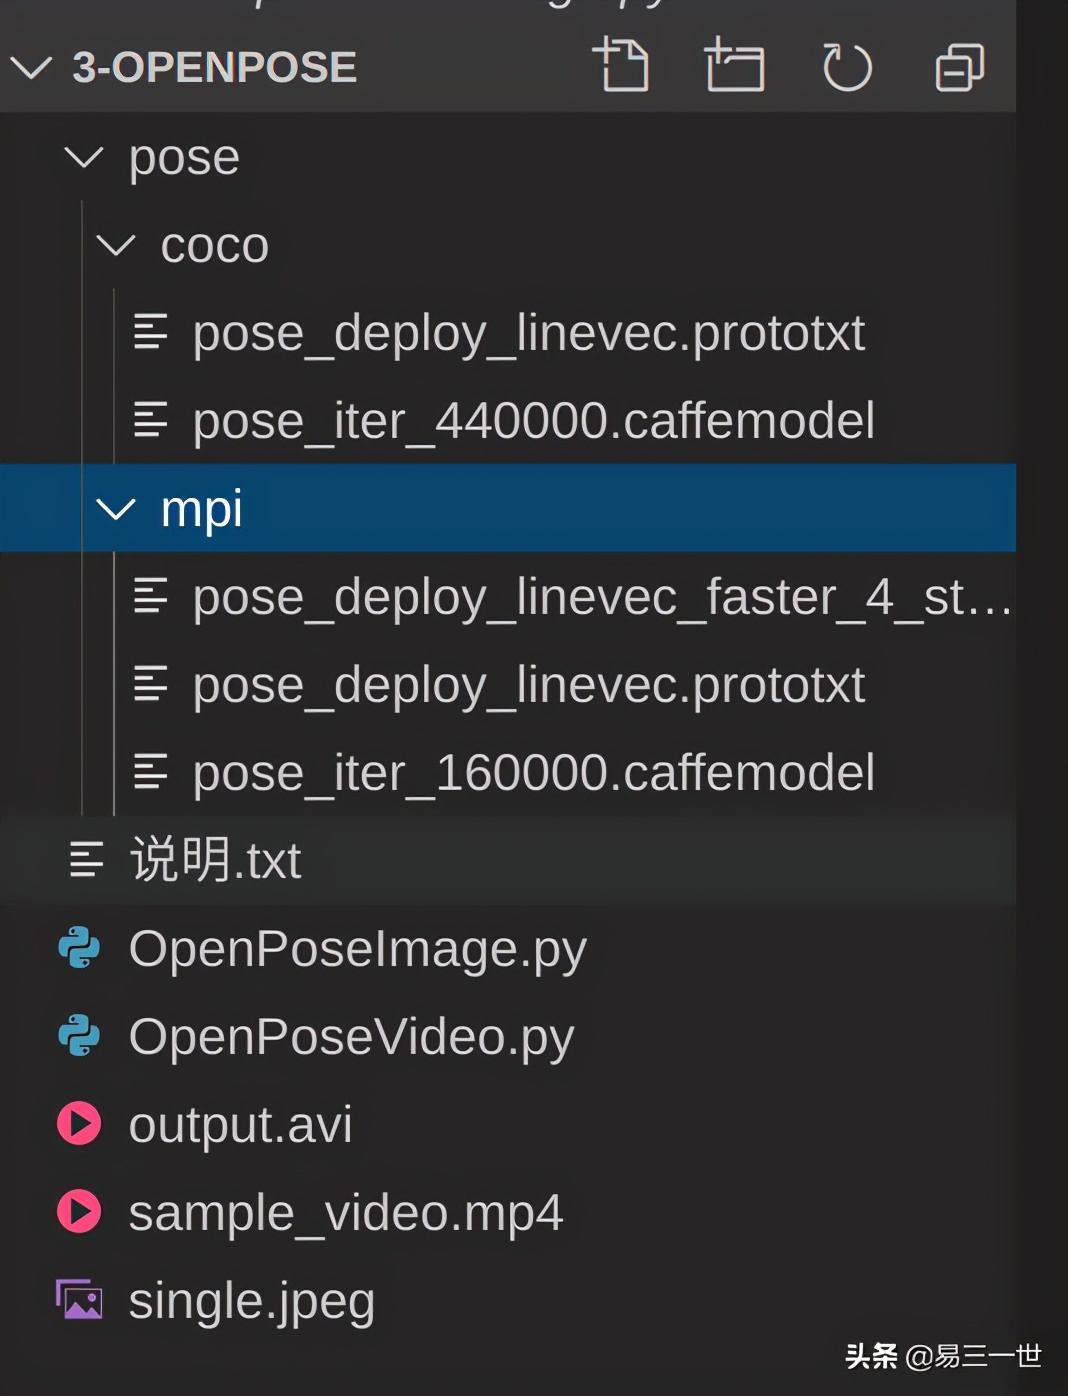Open pose_iter_440000.caffemodel
This screenshot has height=1396, width=1068.
(533, 421)
